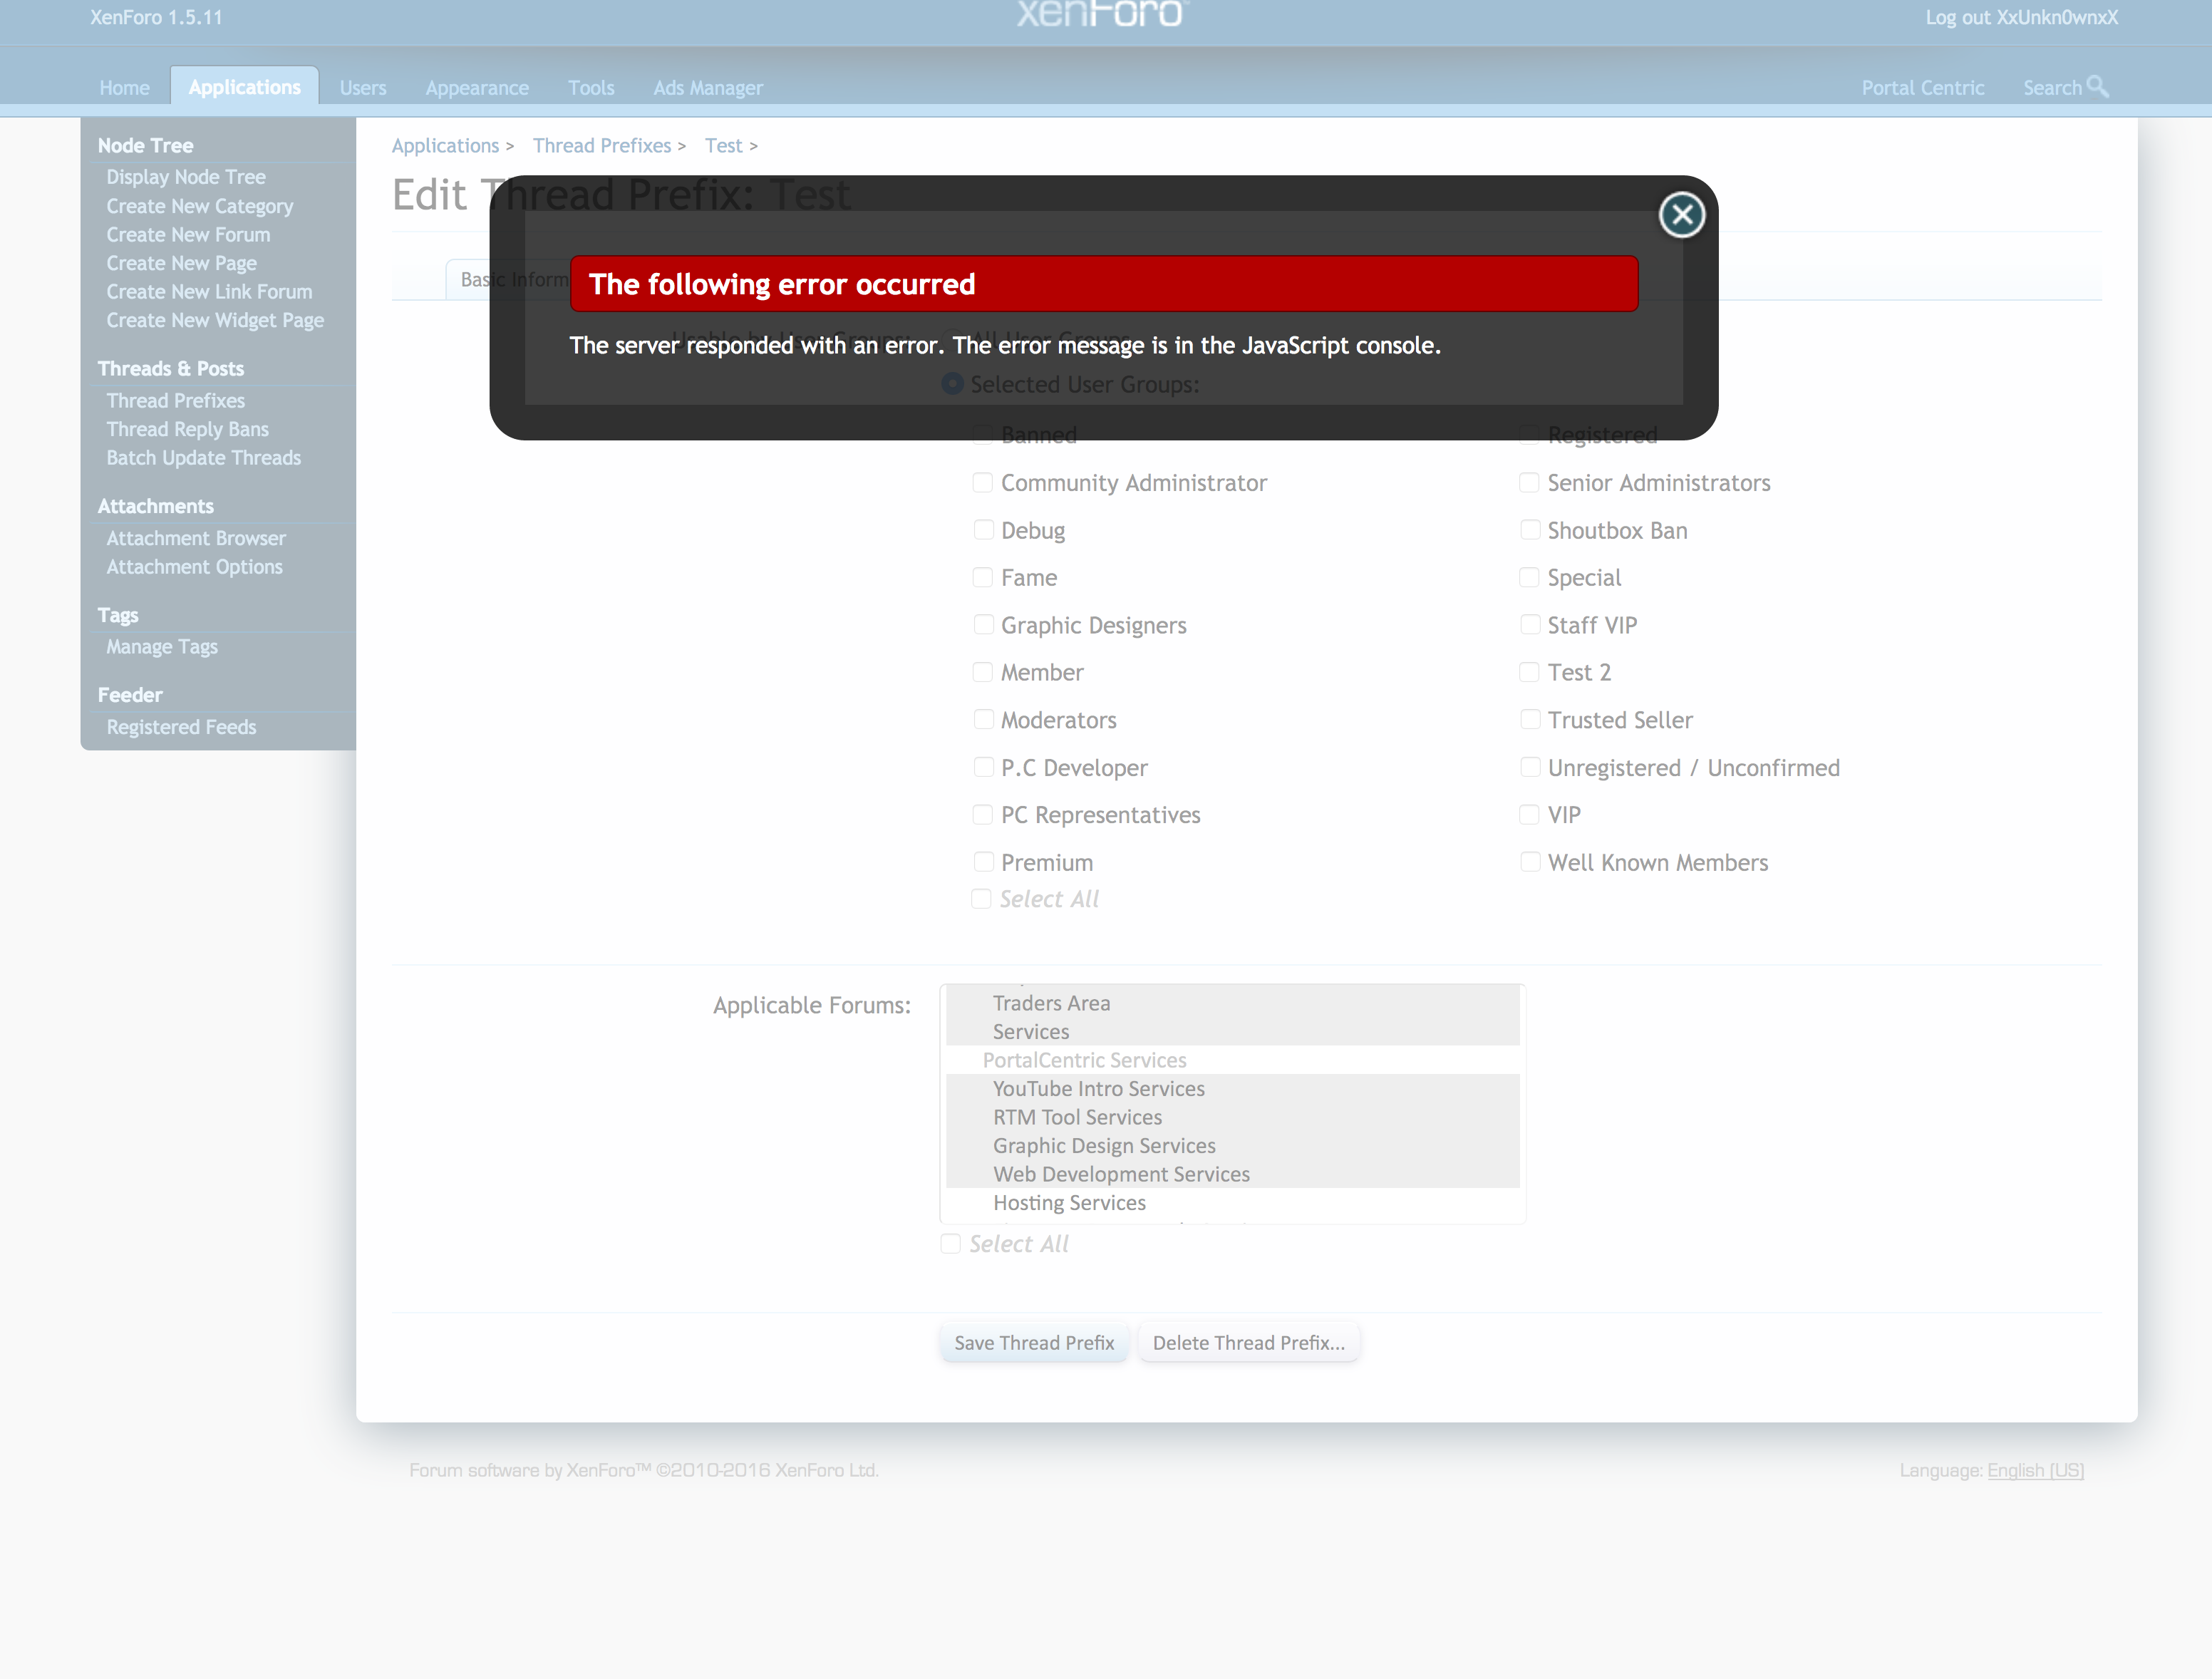This screenshot has width=2212, height=1679.
Task: Open Thread Reply Bans in sidebar
Action: [187, 429]
